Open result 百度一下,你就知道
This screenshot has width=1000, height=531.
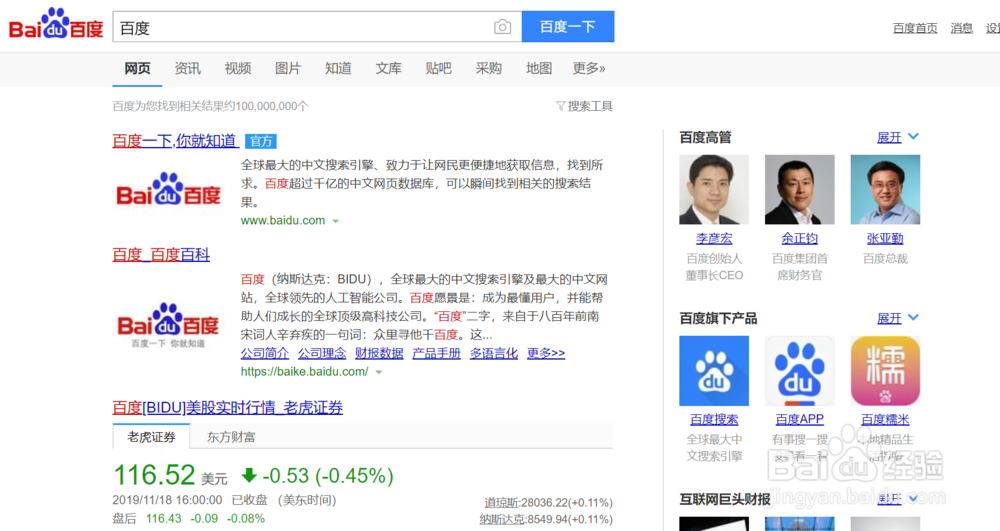[x=175, y=141]
